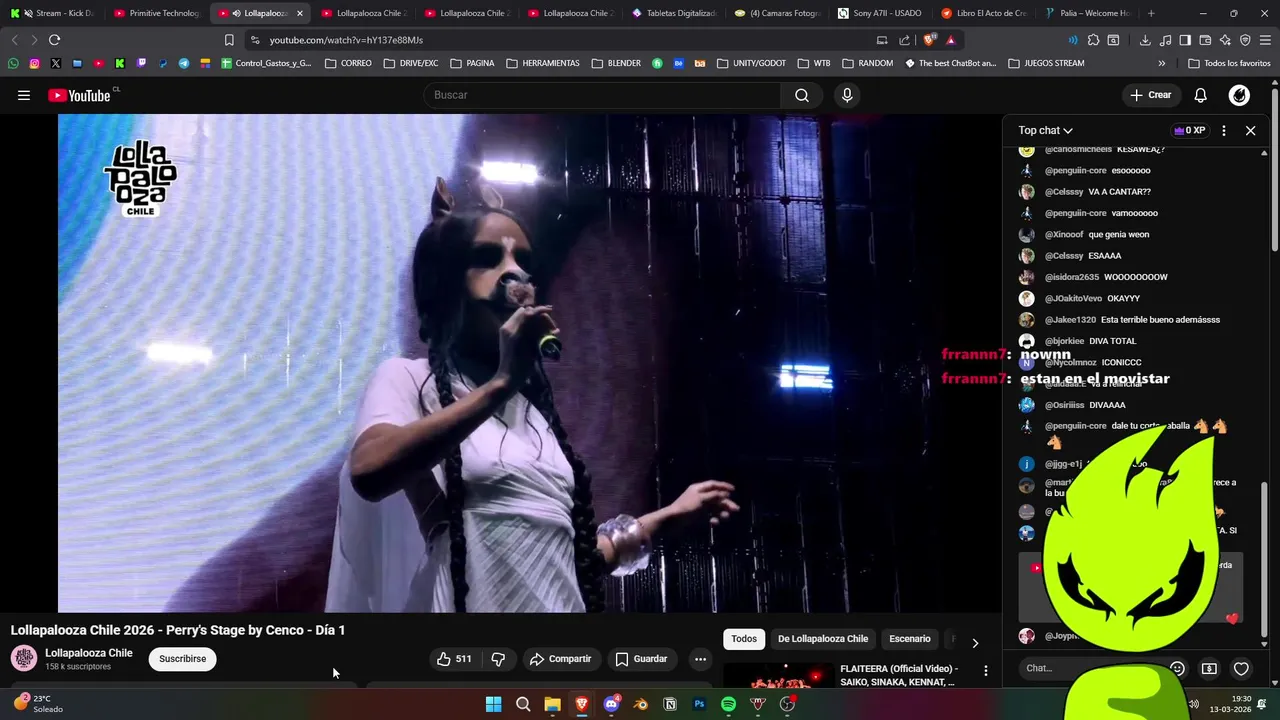Select the De Lollapalooza Chile chip
1280x720 pixels.
[823, 639]
